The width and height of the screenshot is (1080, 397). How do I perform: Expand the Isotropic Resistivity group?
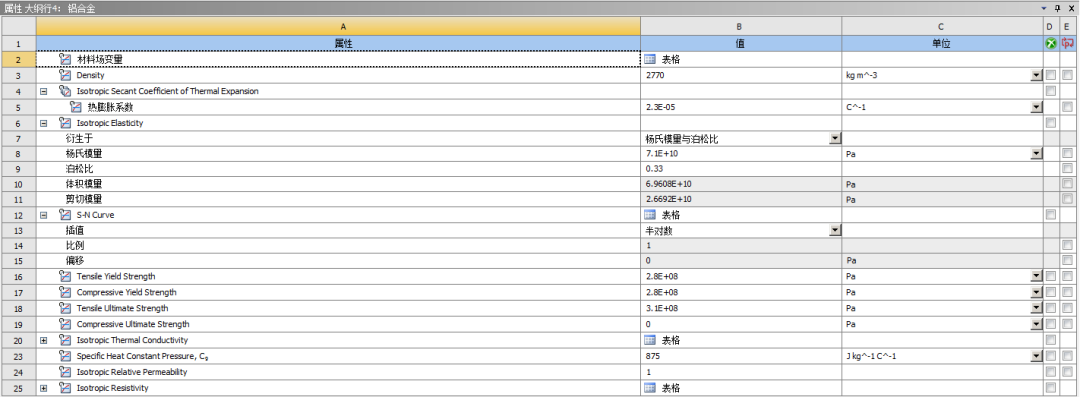(x=44, y=388)
